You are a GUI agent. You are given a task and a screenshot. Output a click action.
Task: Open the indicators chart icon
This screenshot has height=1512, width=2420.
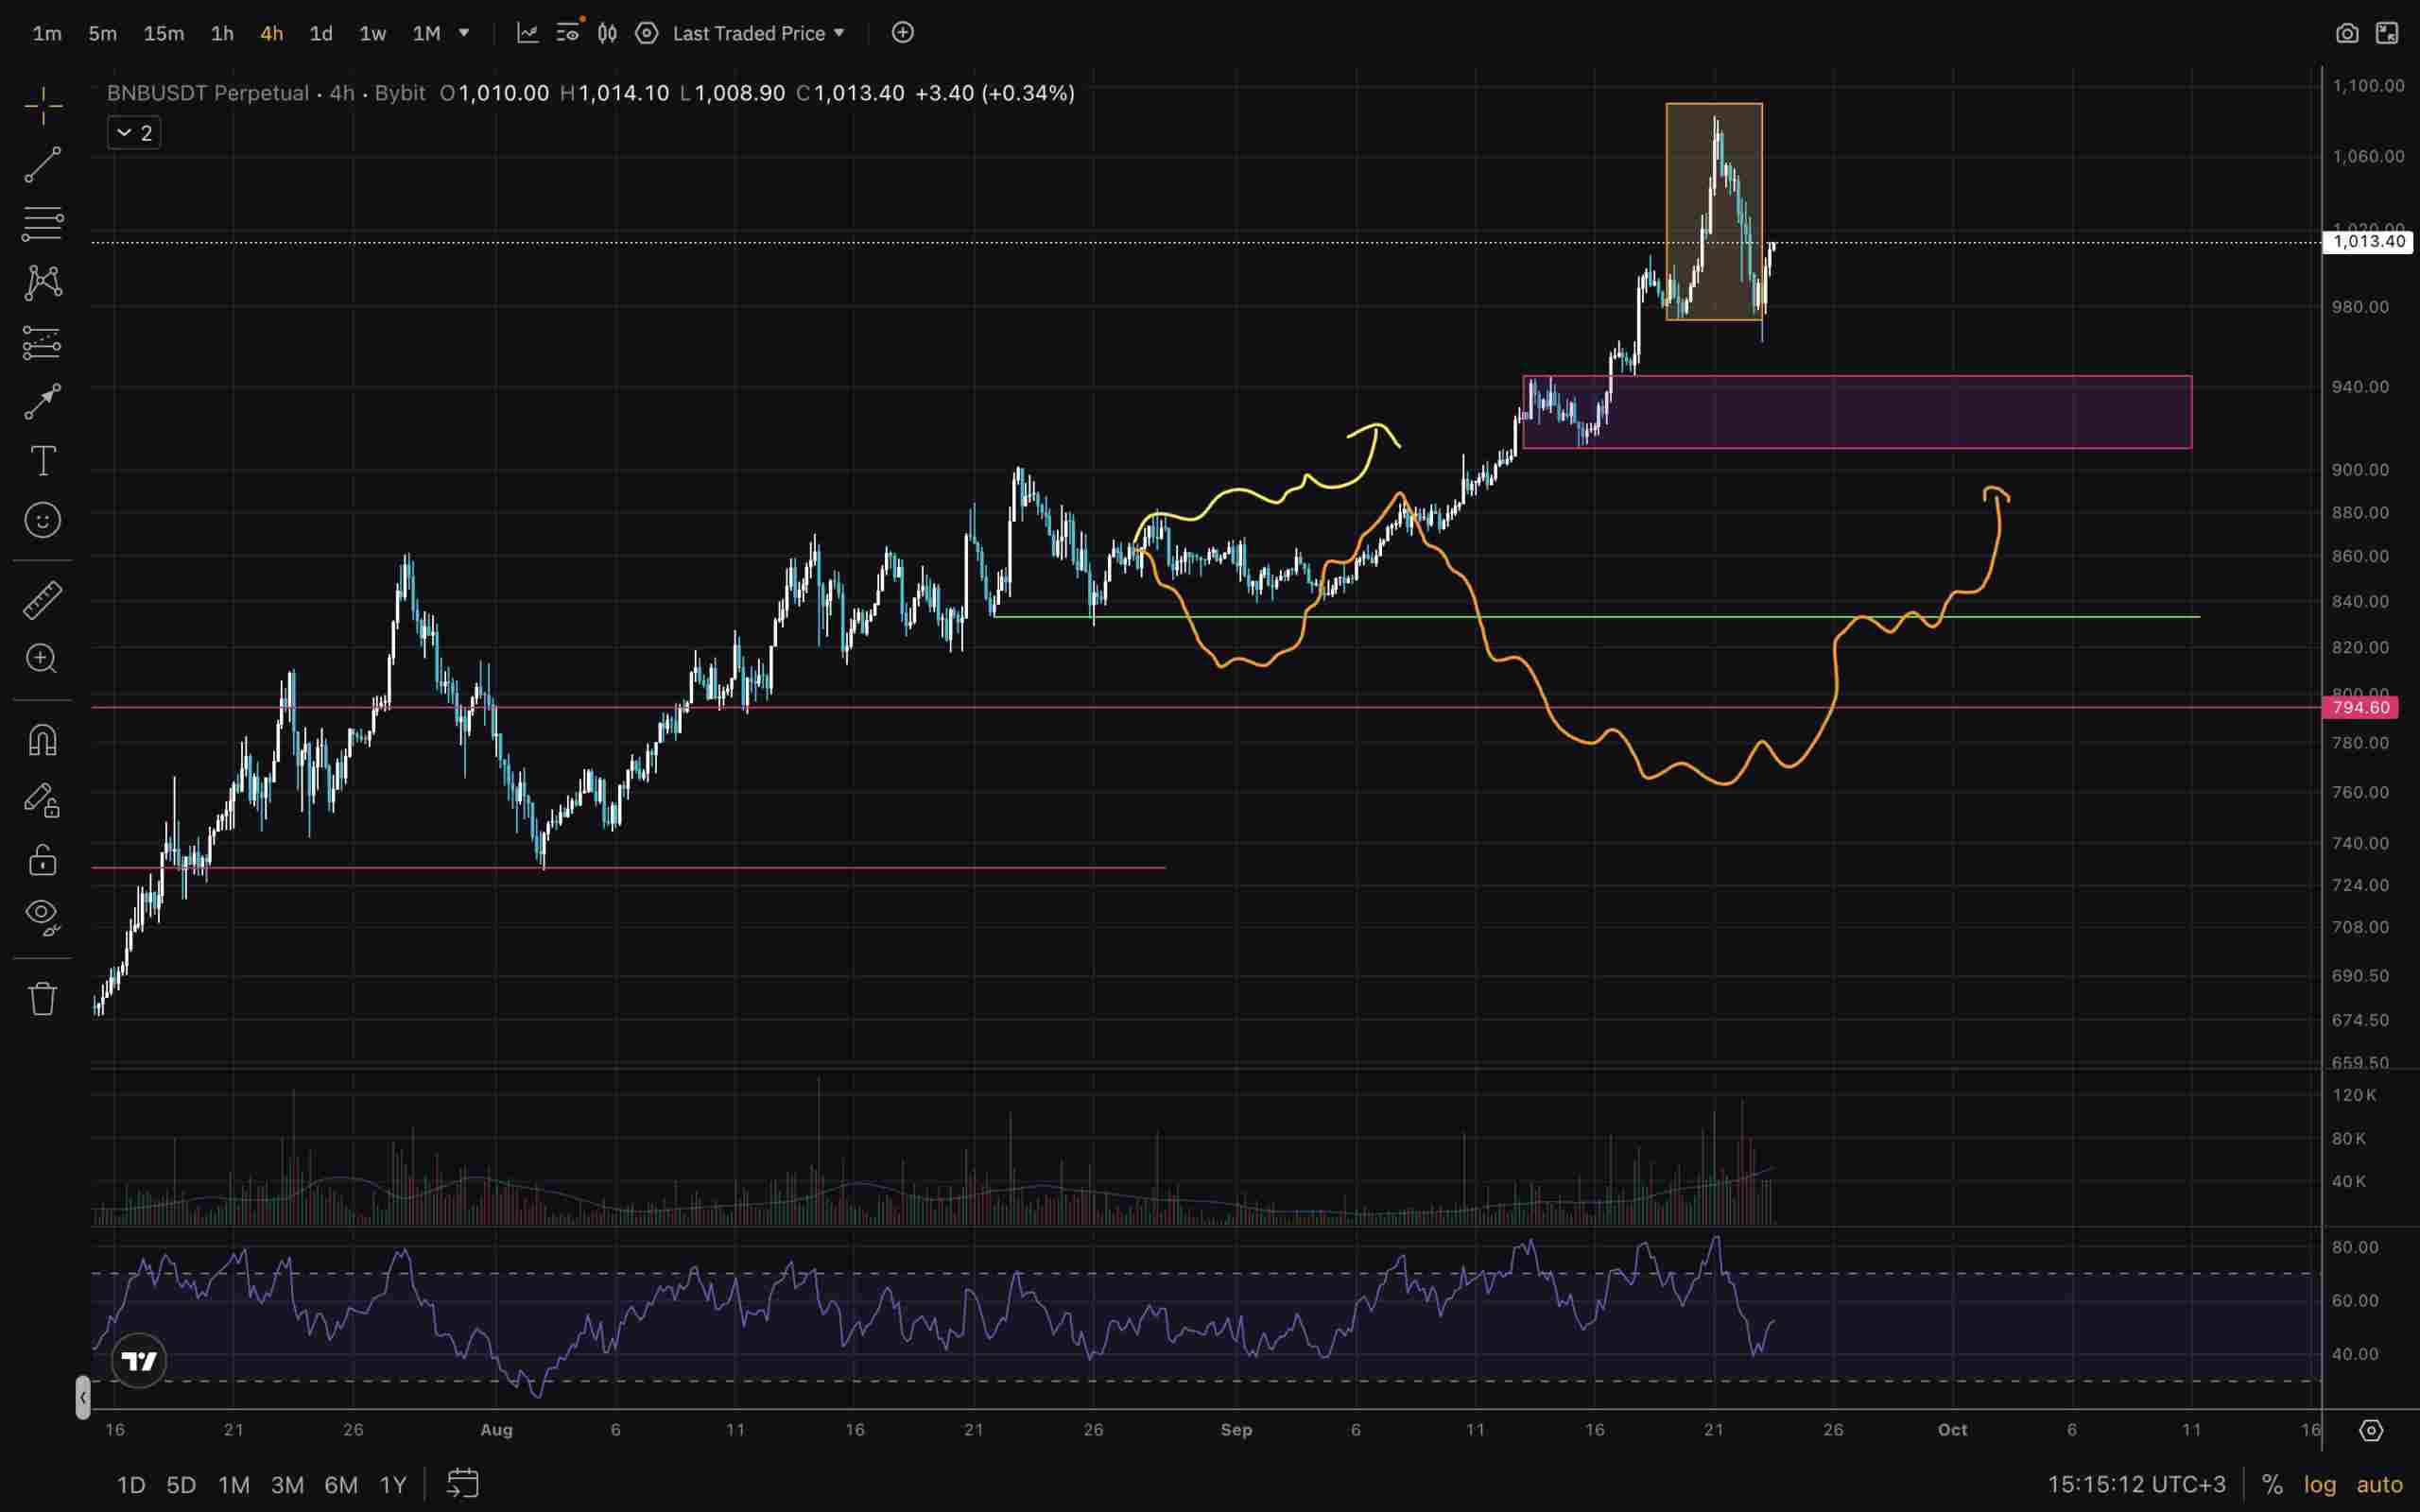[527, 33]
